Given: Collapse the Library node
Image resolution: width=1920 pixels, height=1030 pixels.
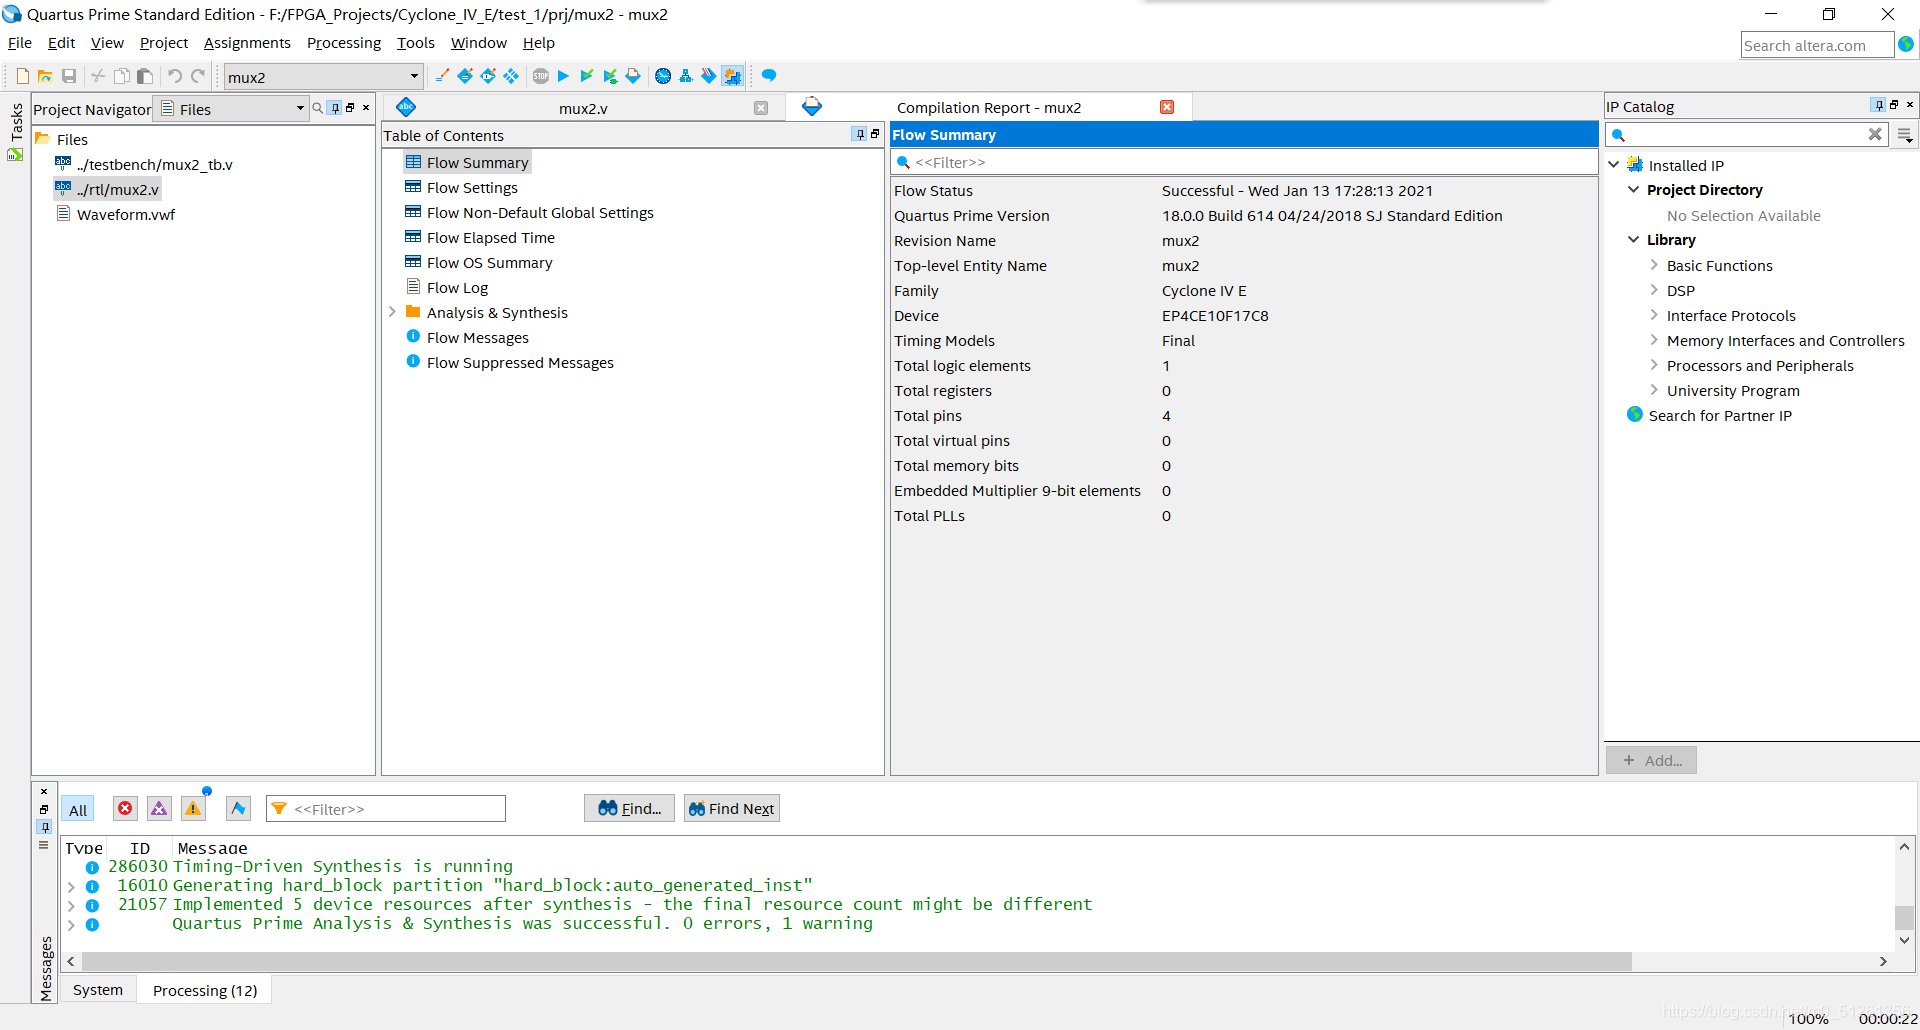Looking at the screenshot, I should click(x=1634, y=239).
